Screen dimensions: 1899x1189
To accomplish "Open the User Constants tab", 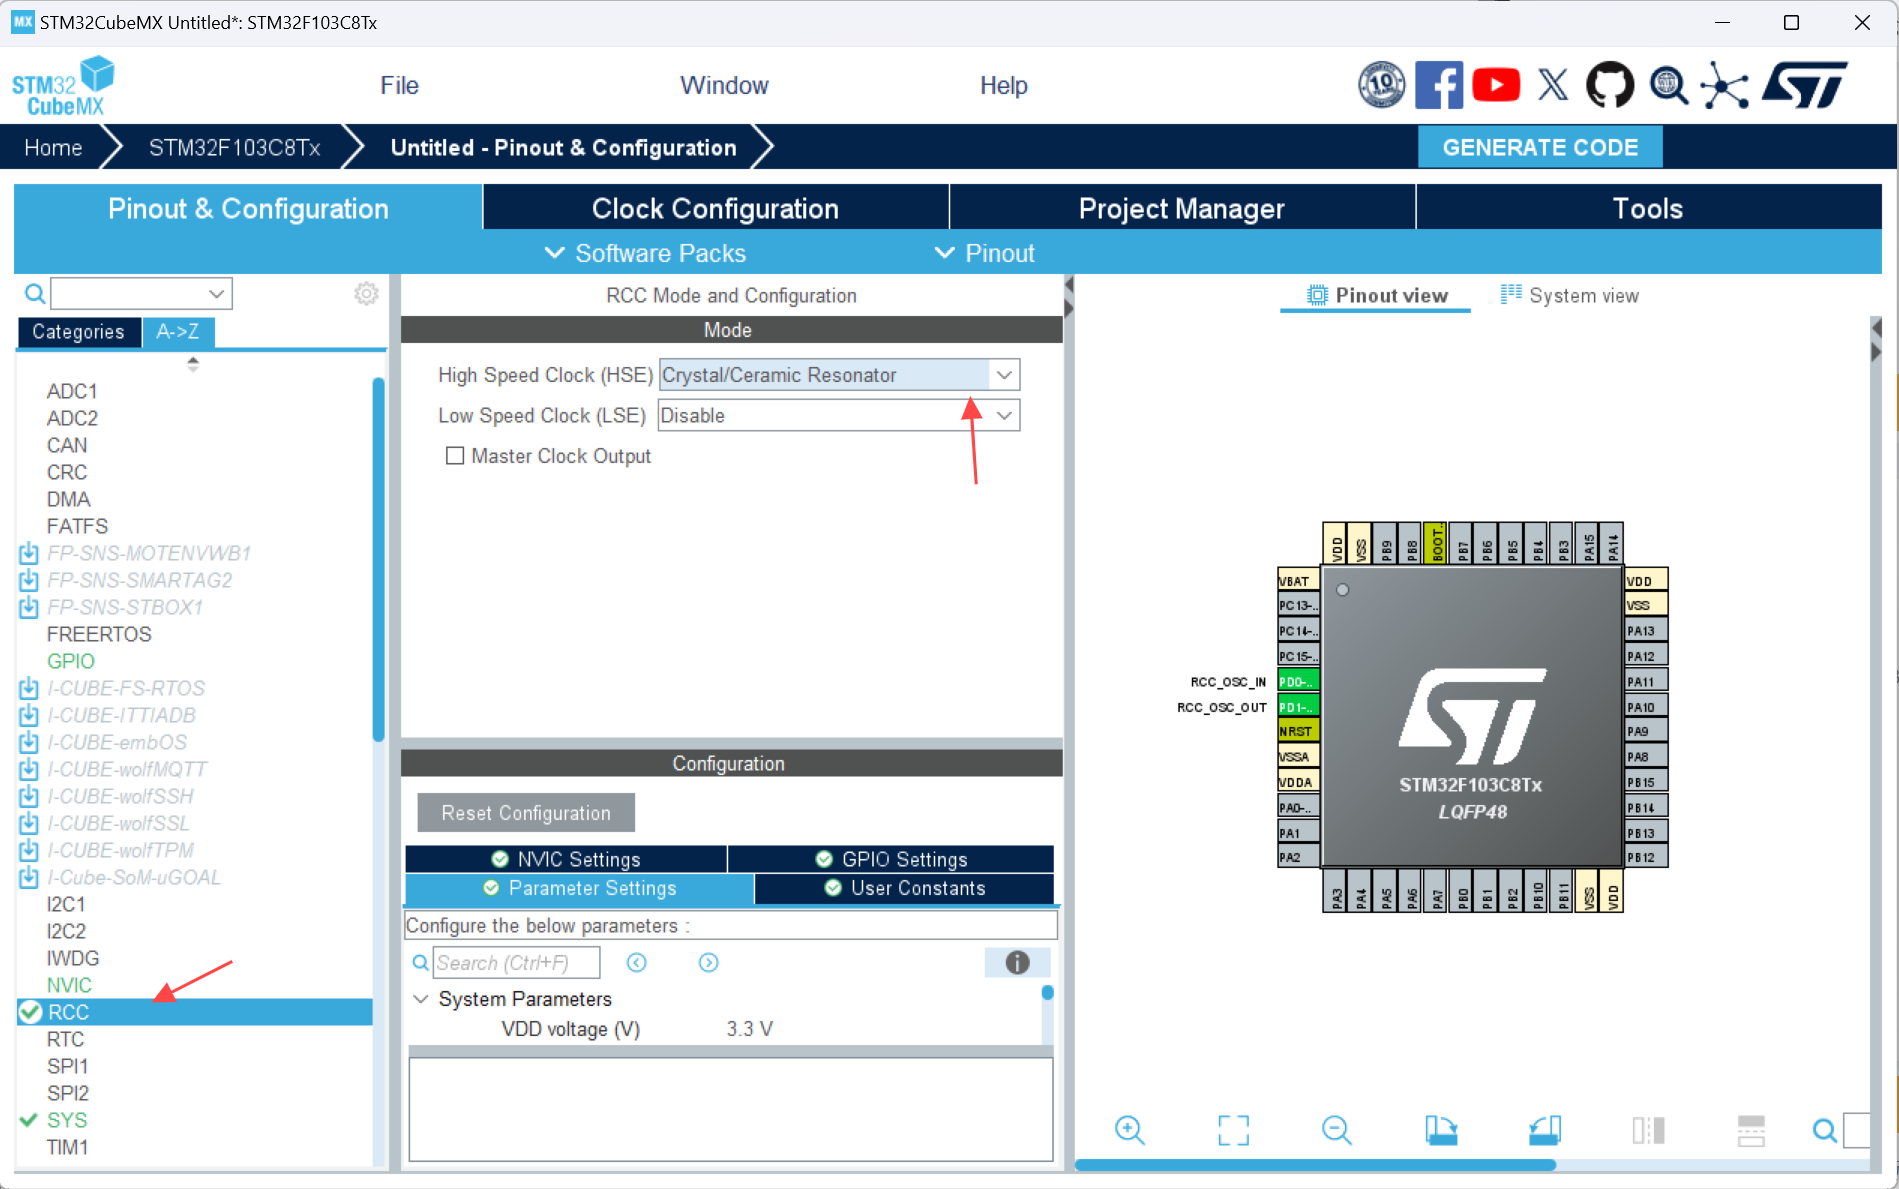I will coord(904,888).
